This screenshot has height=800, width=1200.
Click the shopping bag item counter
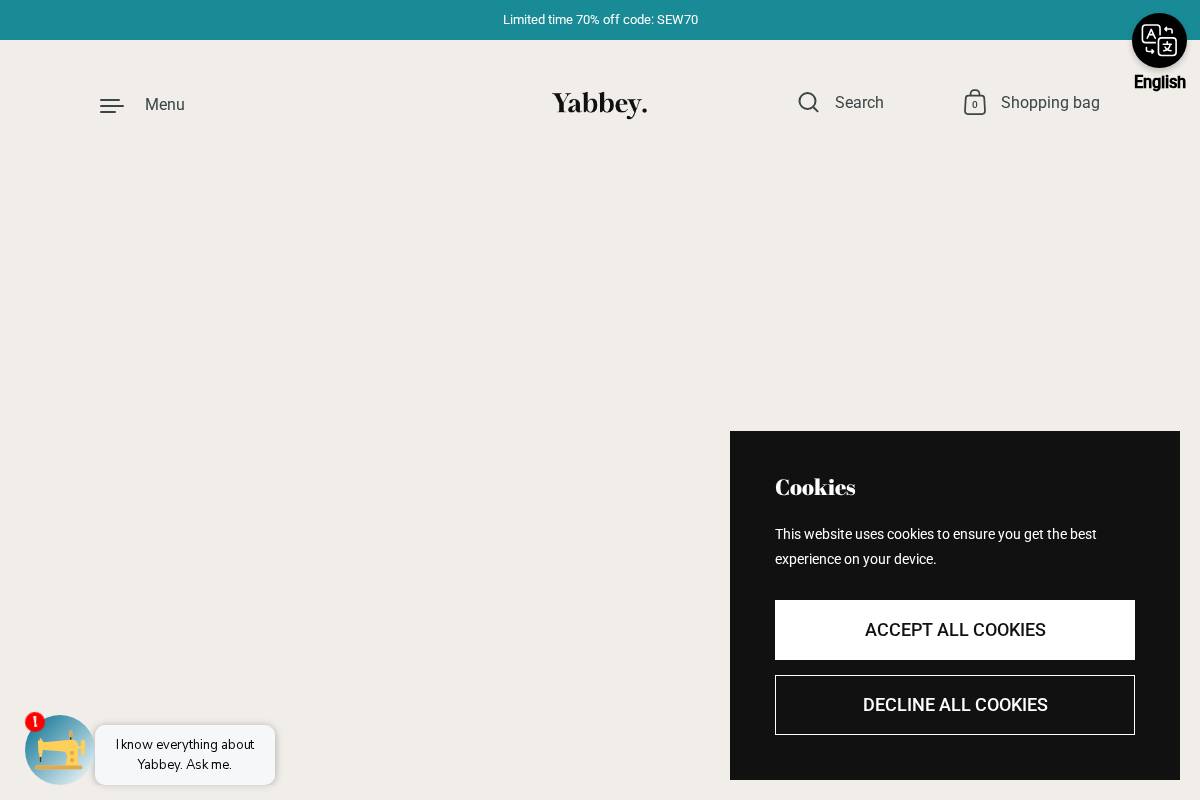975,103
